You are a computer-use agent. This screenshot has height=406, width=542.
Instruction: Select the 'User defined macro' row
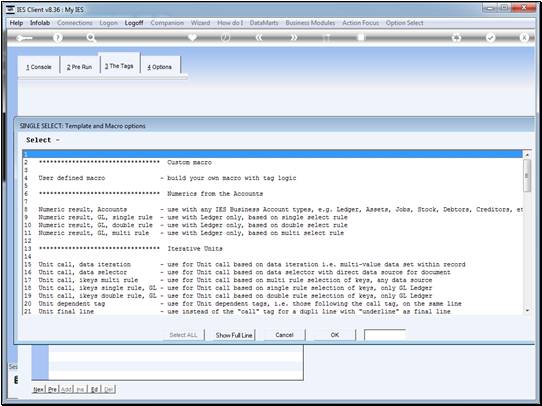[x=273, y=178]
